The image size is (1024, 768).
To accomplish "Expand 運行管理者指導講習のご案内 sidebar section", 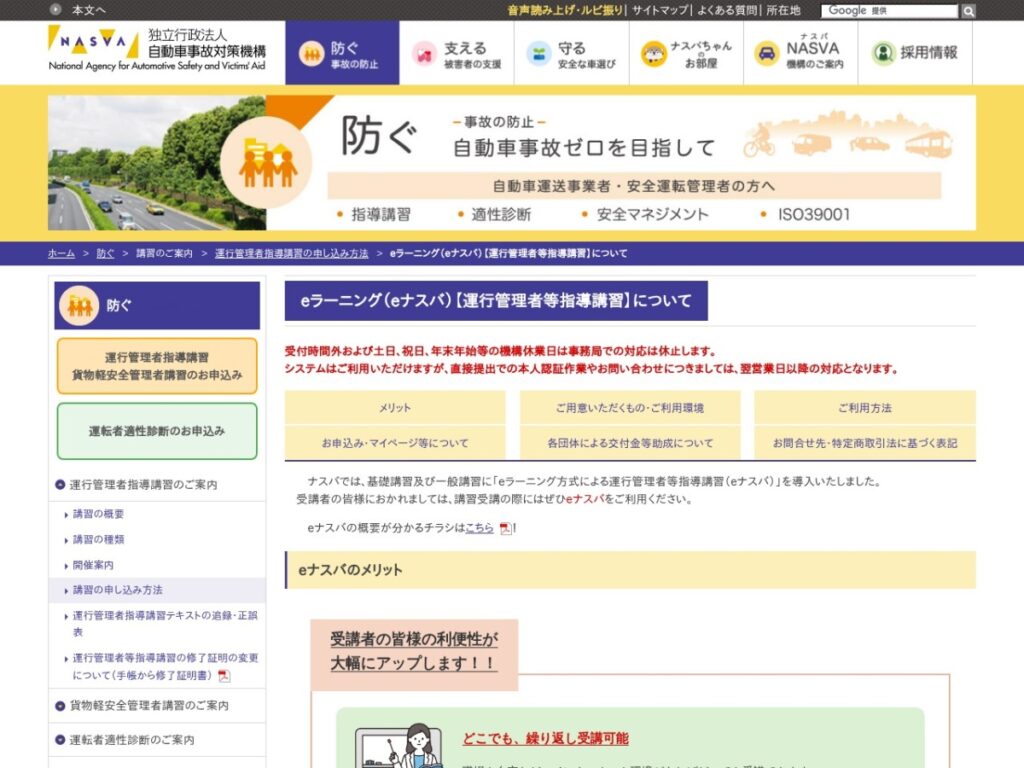I will pyautogui.click(x=143, y=485).
